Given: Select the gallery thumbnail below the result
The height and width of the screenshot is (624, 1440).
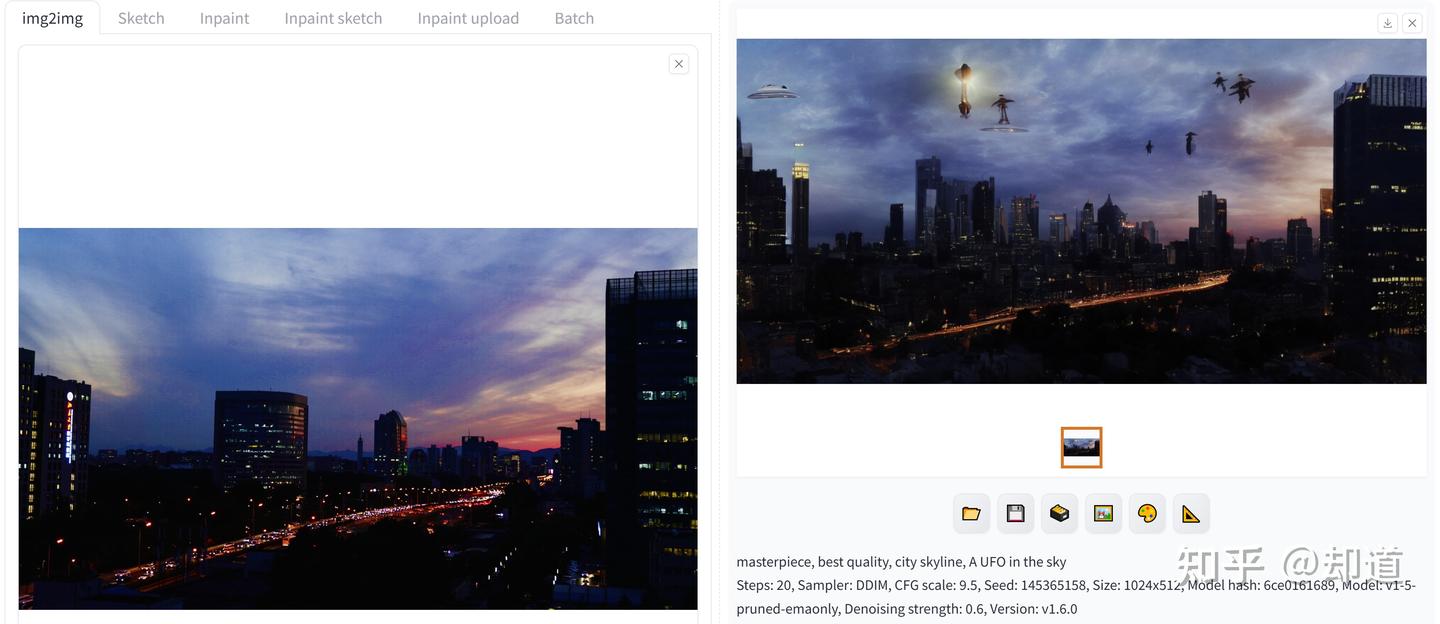Looking at the screenshot, I should click(1081, 447).
